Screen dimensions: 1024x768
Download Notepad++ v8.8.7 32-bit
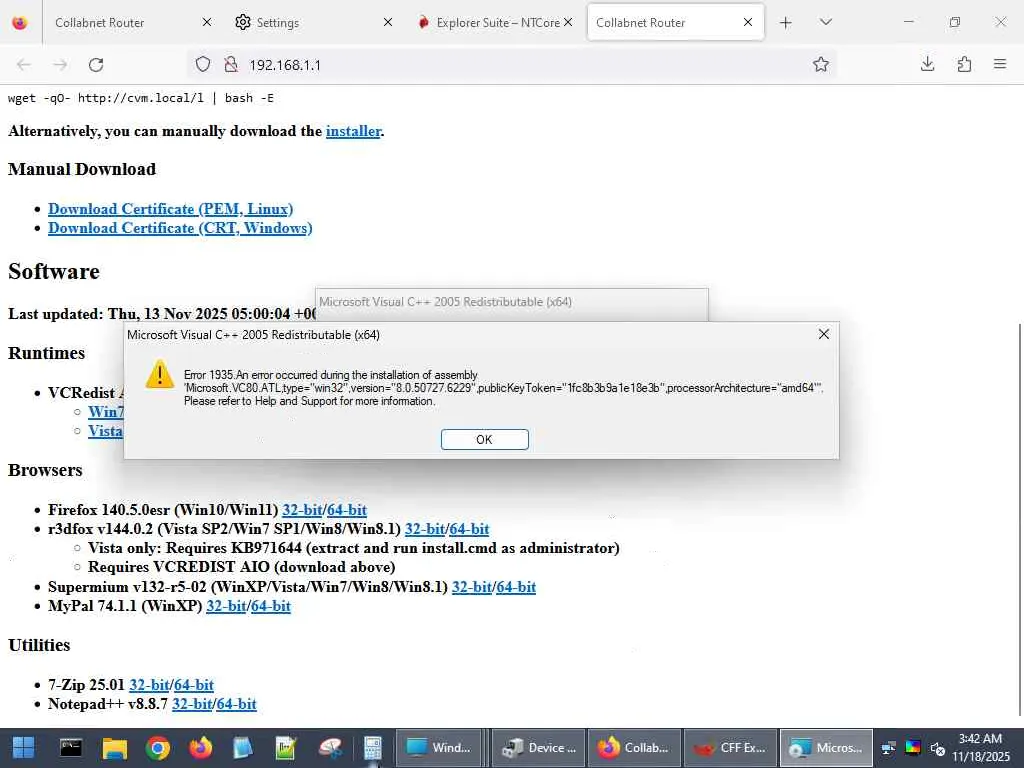(191, 704)
